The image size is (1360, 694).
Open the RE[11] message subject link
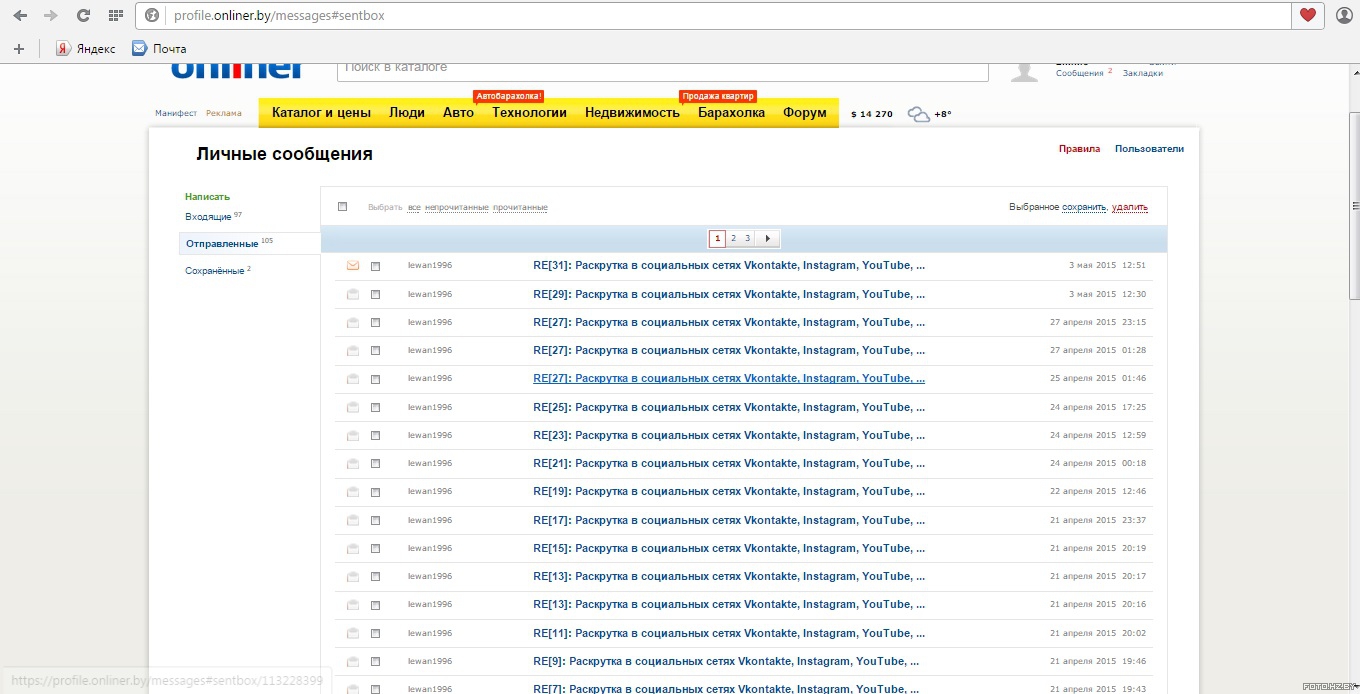[x=729, y=633]
